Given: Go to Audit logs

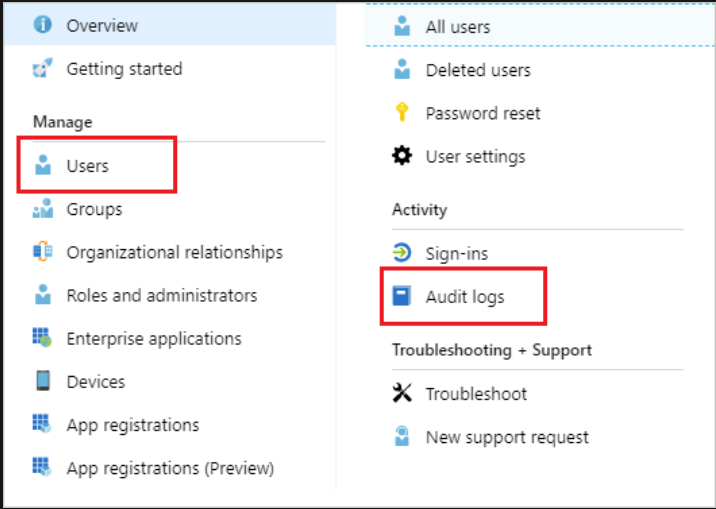Looking at the screenshot, I should pos(465,297).
